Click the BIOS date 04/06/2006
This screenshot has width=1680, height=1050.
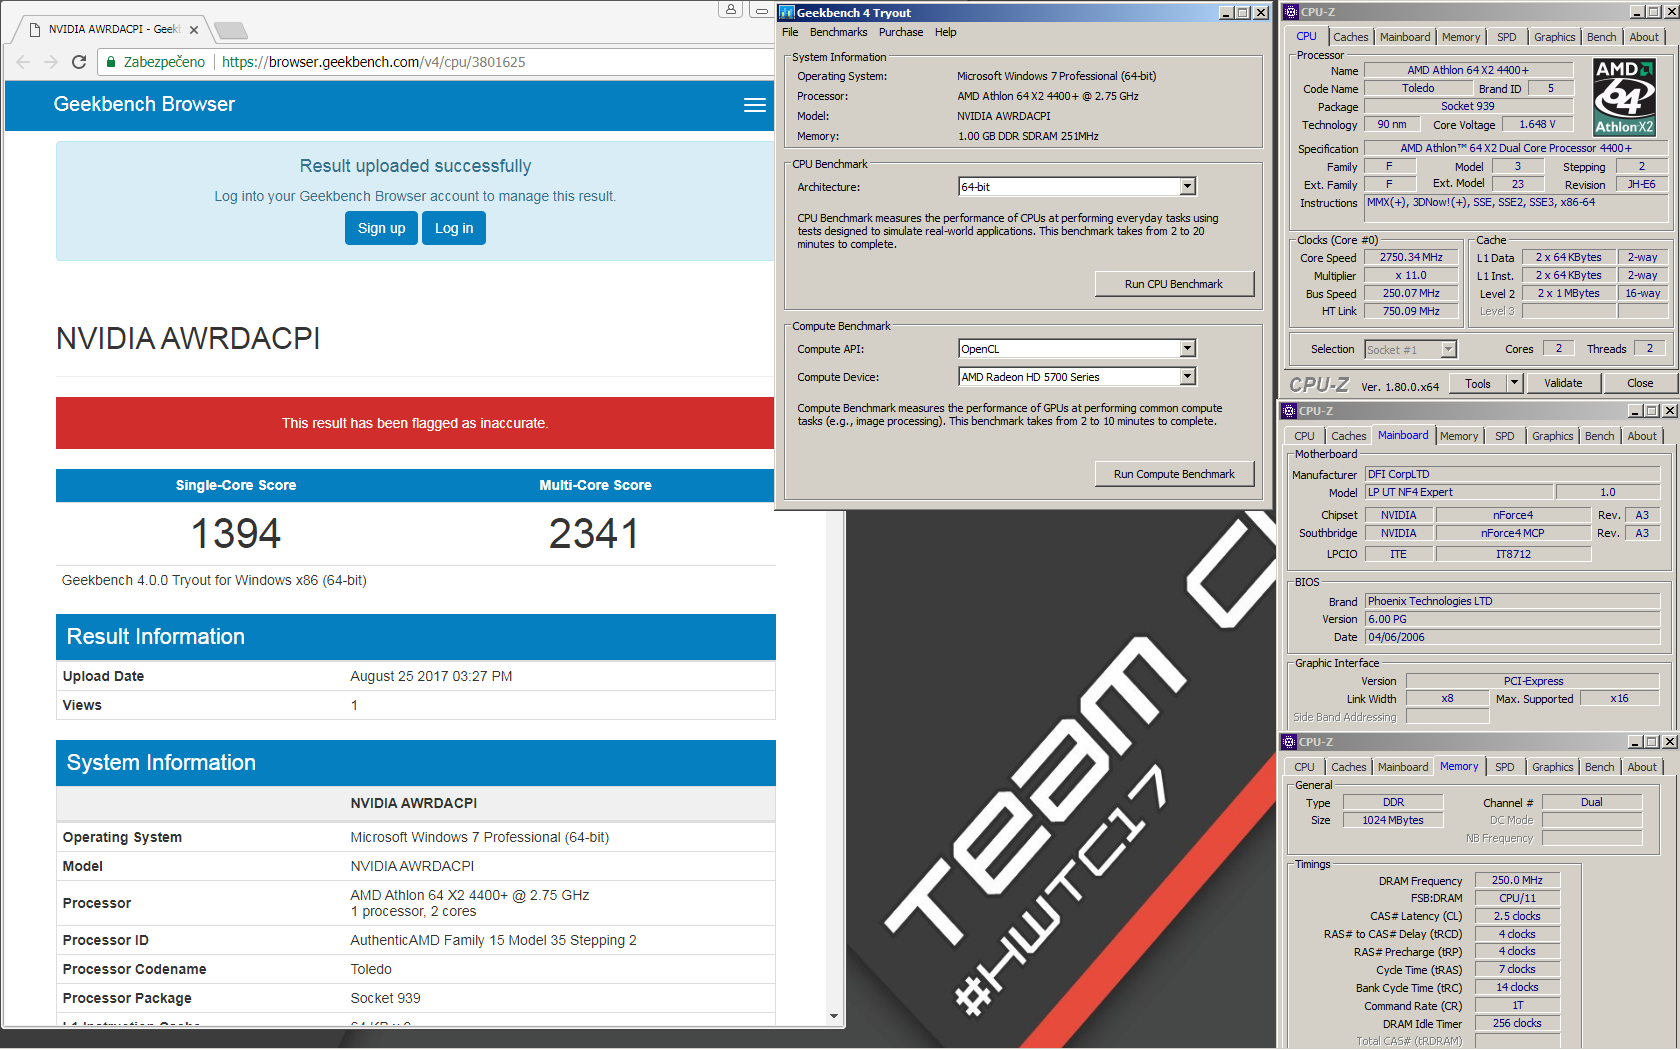click(x=1512, y=637)
